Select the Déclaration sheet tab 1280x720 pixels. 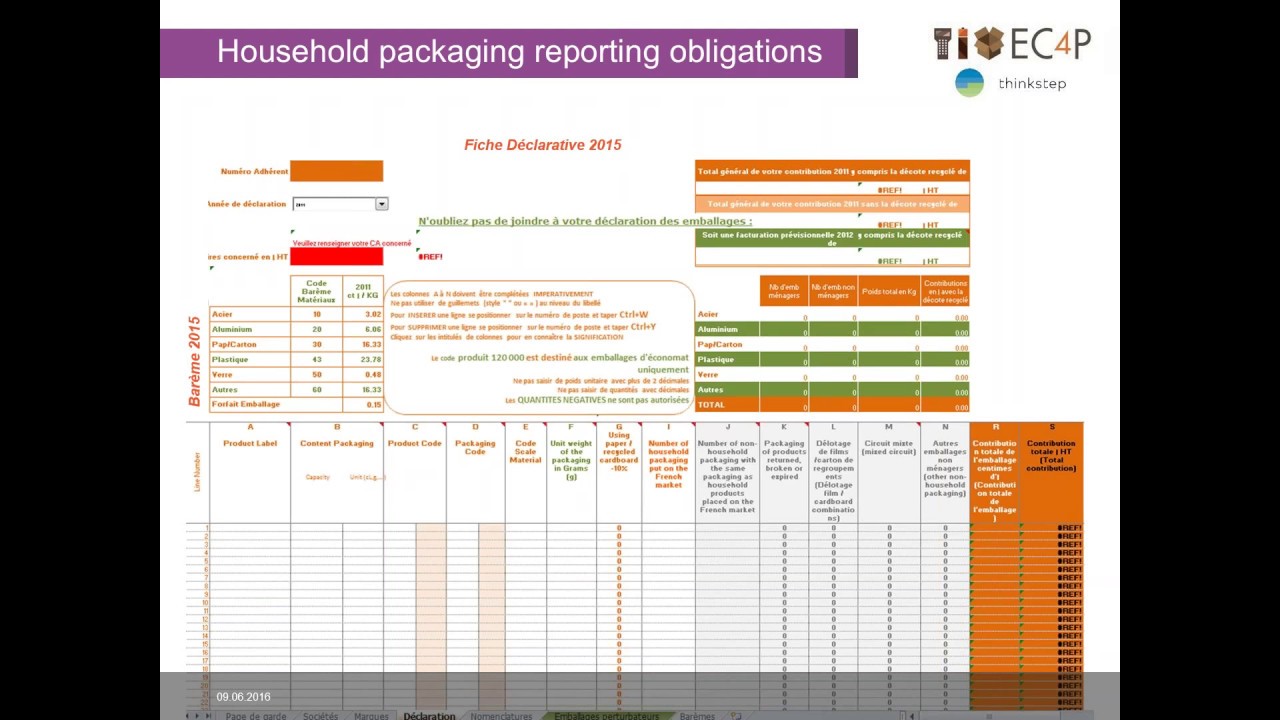429,716
